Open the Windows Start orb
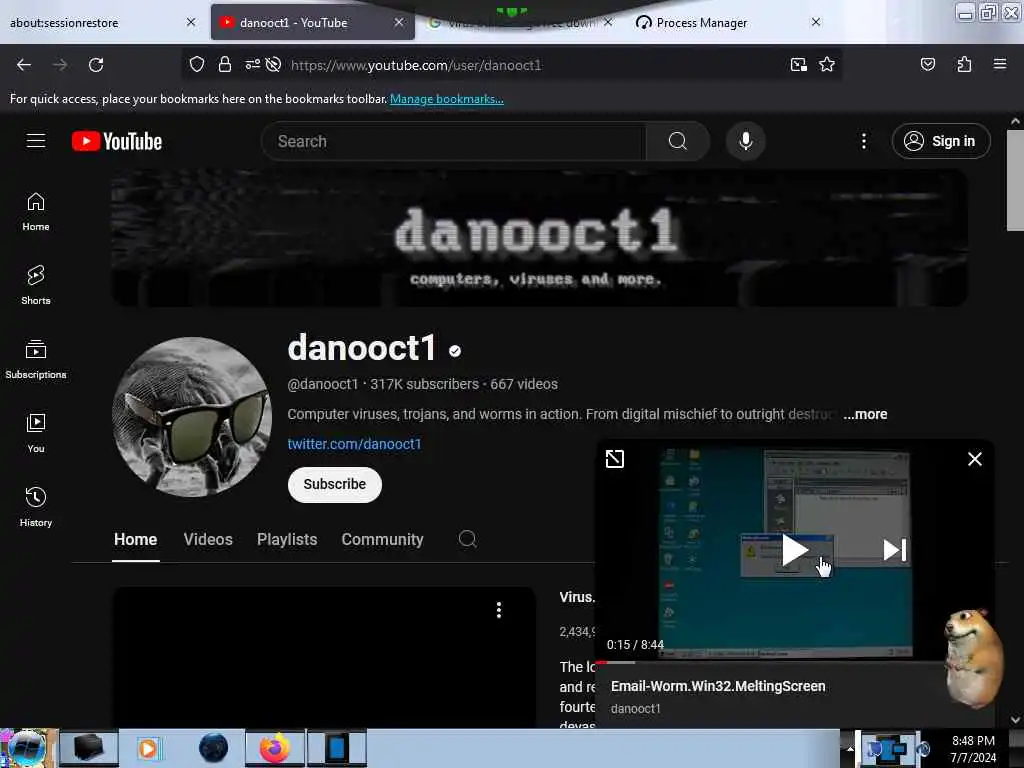Image resolution: width=1024 pixels, height=768 pixels. [27, 748]
